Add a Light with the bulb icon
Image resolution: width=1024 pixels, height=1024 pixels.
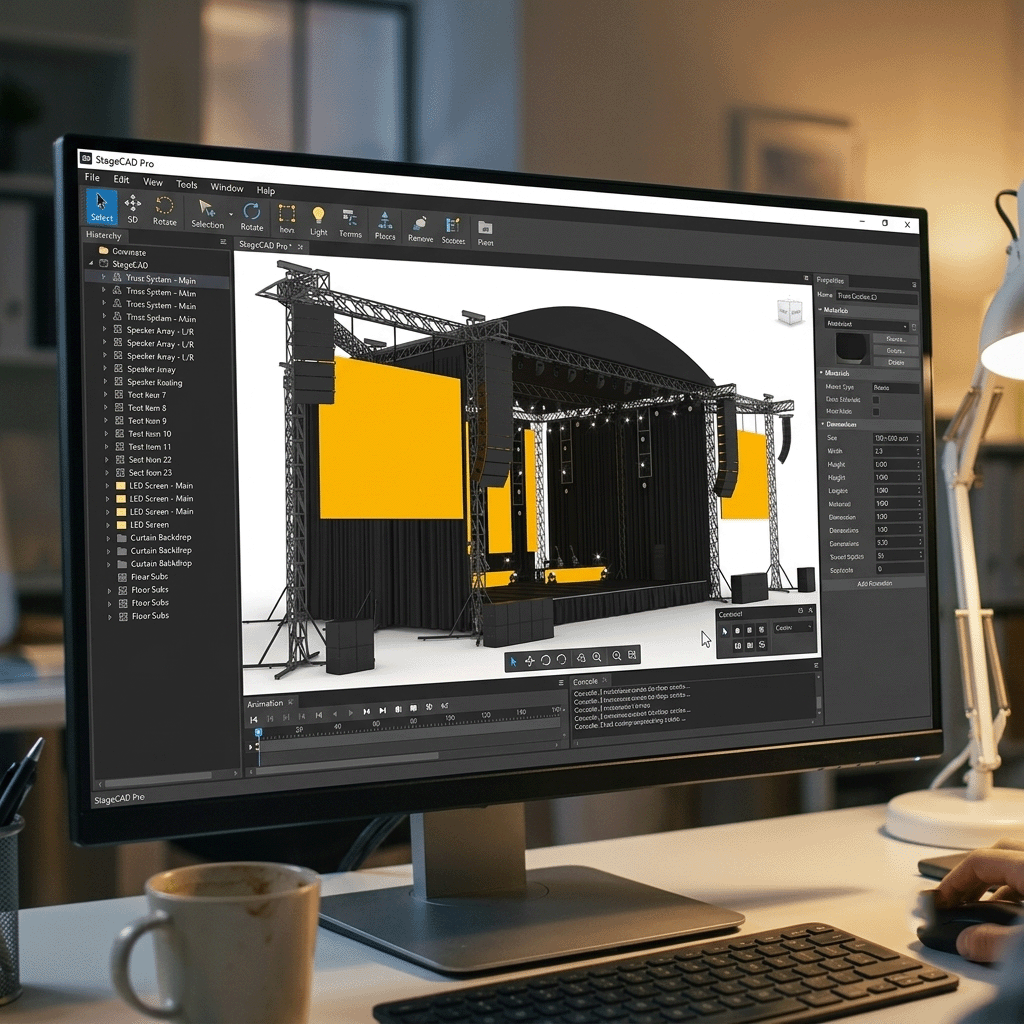(318, 221)
